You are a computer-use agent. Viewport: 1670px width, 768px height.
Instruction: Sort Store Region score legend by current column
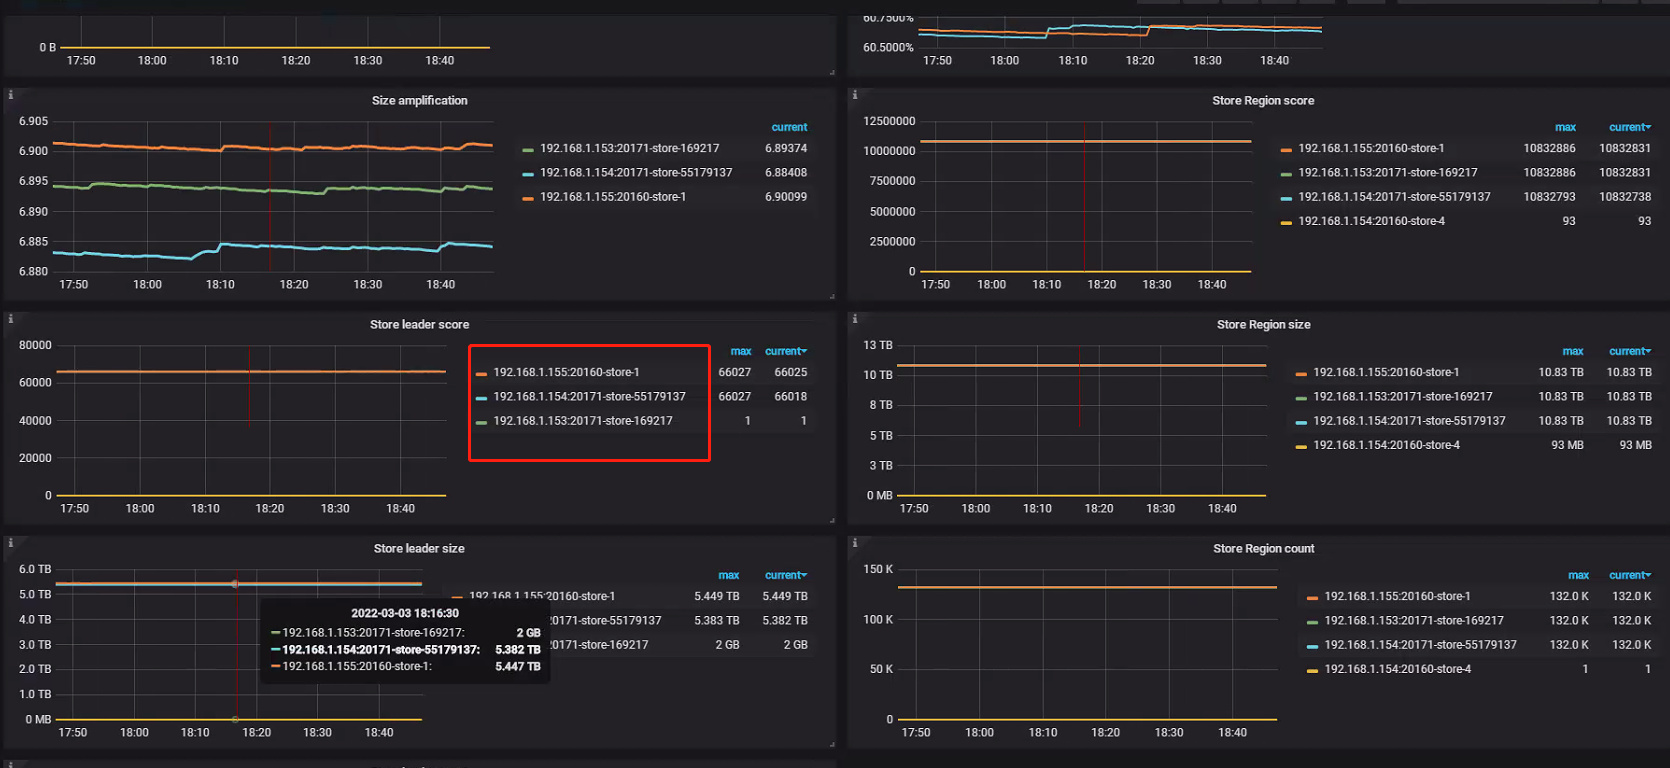click(1629, 127)
